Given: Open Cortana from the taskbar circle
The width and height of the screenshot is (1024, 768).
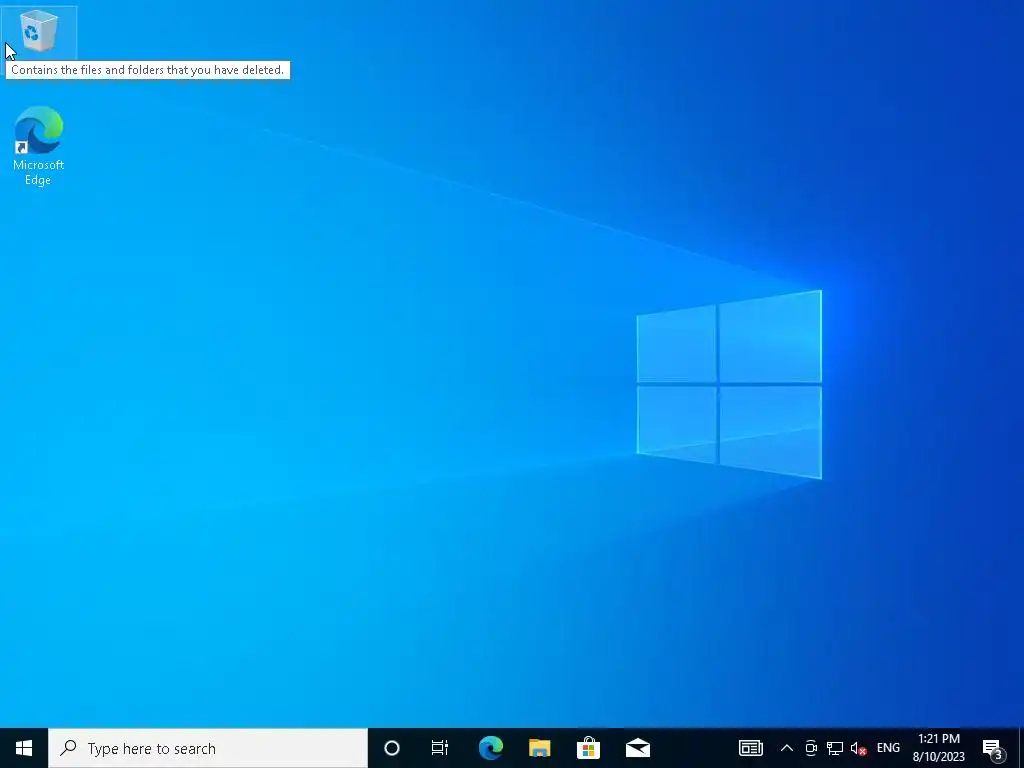Looking at the screenshot, I should pyautogui.click(x=391, y=748).
